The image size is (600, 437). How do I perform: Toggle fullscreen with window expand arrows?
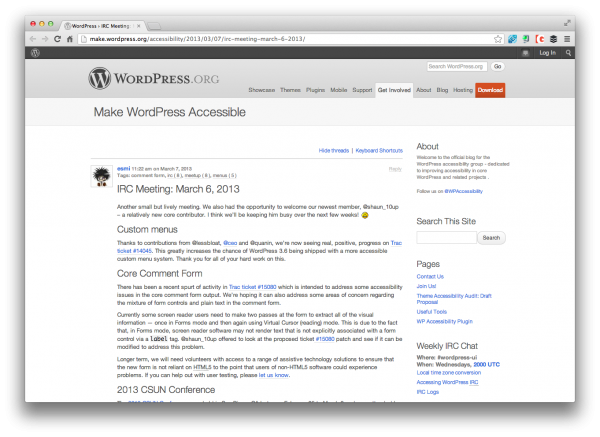tap(567, 23)
